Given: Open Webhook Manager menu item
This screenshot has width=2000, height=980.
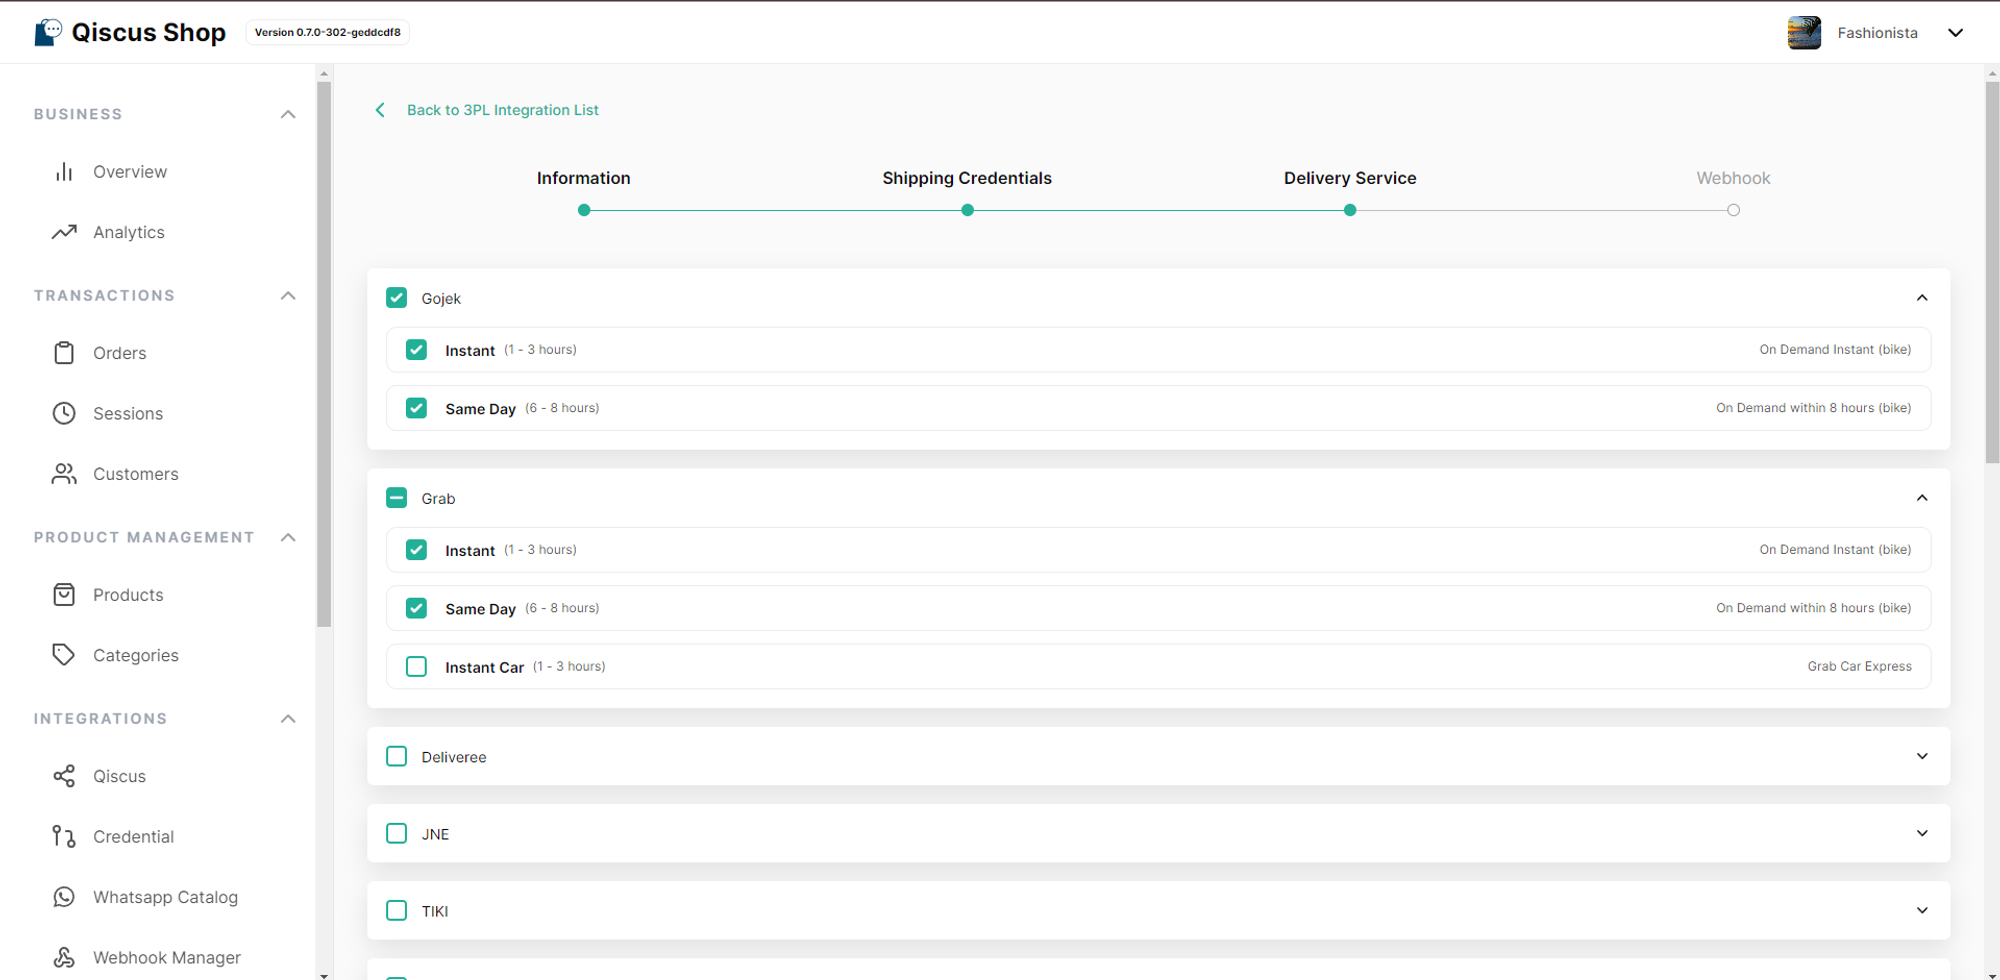Looking at the screenshot, I should pyautogui.click(x=167, y=957).
